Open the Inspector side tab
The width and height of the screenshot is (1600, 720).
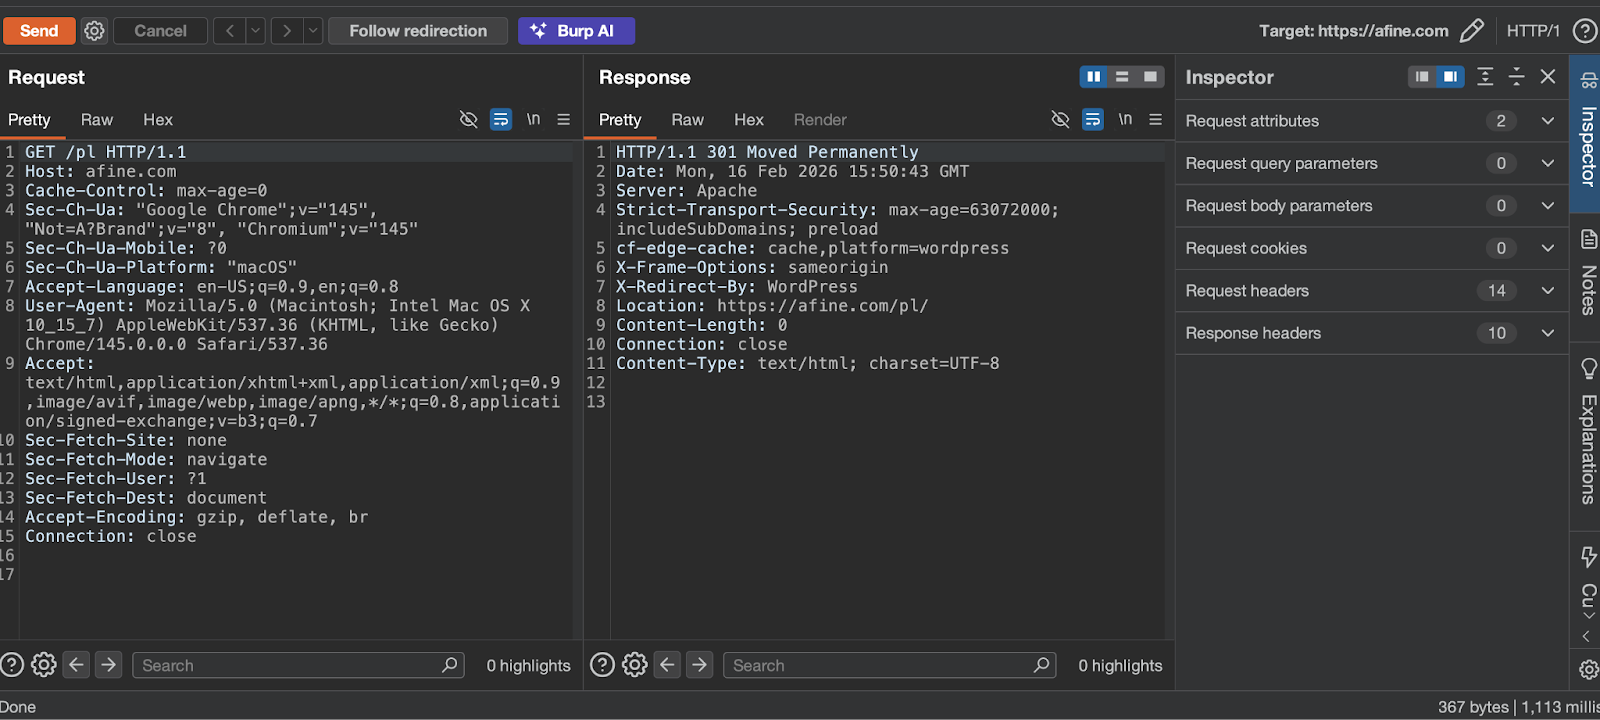(1587, 132)
